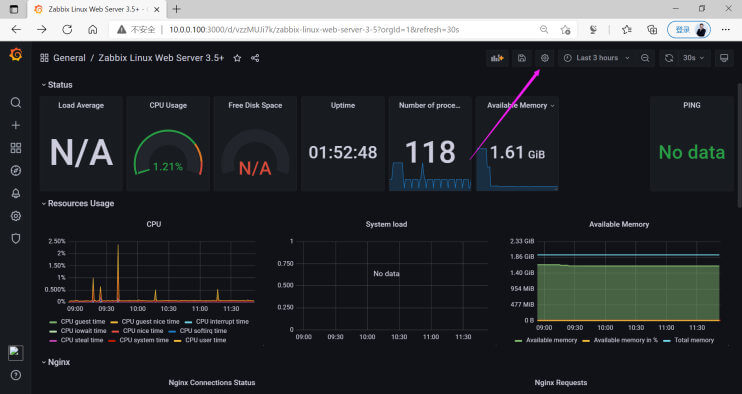
Task: Click the browser profile login button
Action: [x=689, y=29]
